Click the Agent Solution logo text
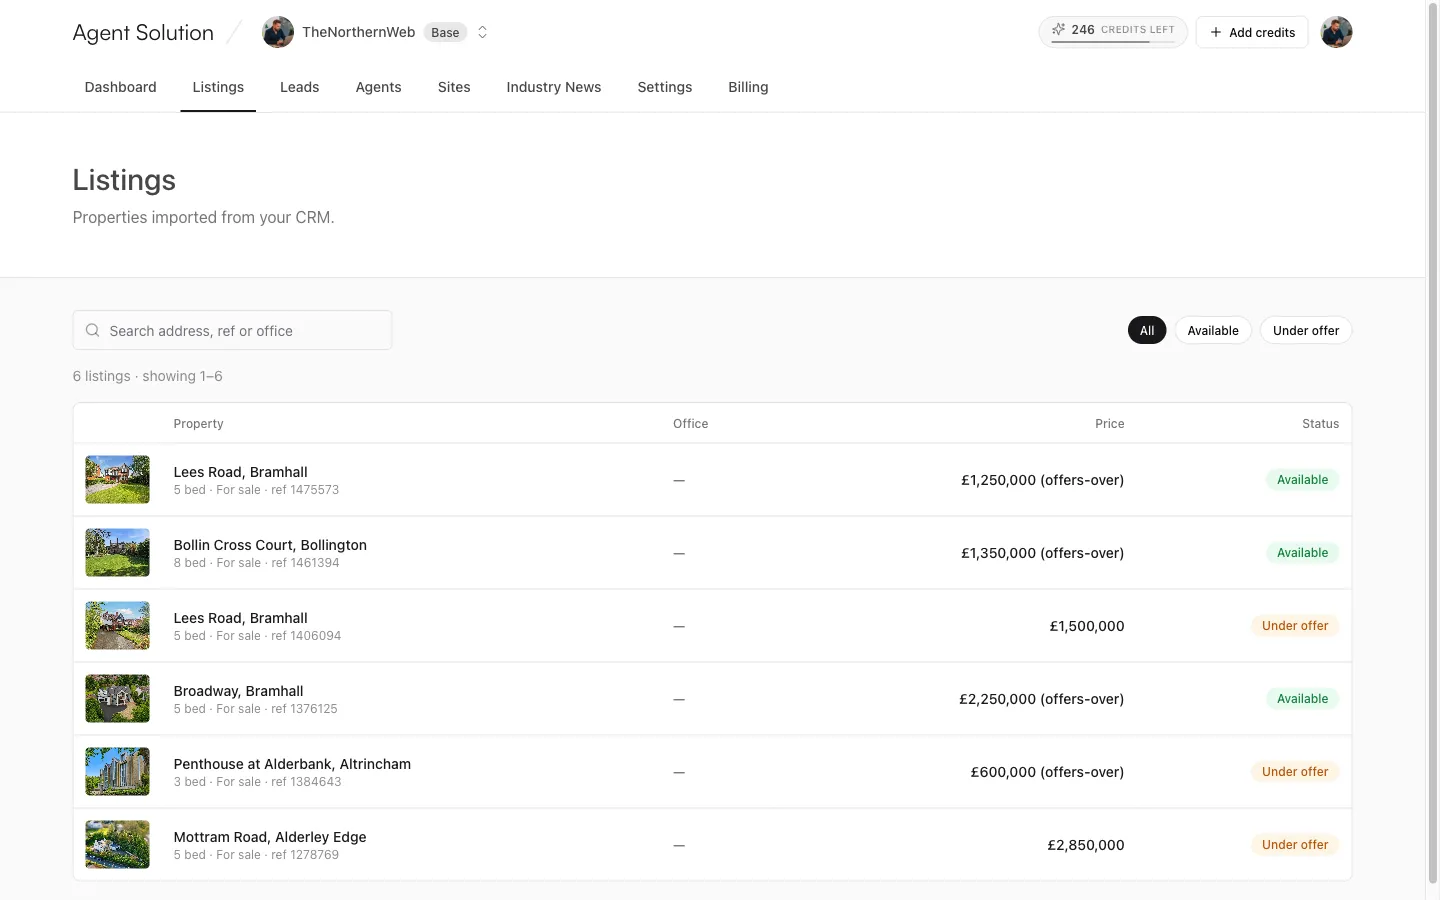Screen dimensions: 1440x900 [x=143, y=32]
